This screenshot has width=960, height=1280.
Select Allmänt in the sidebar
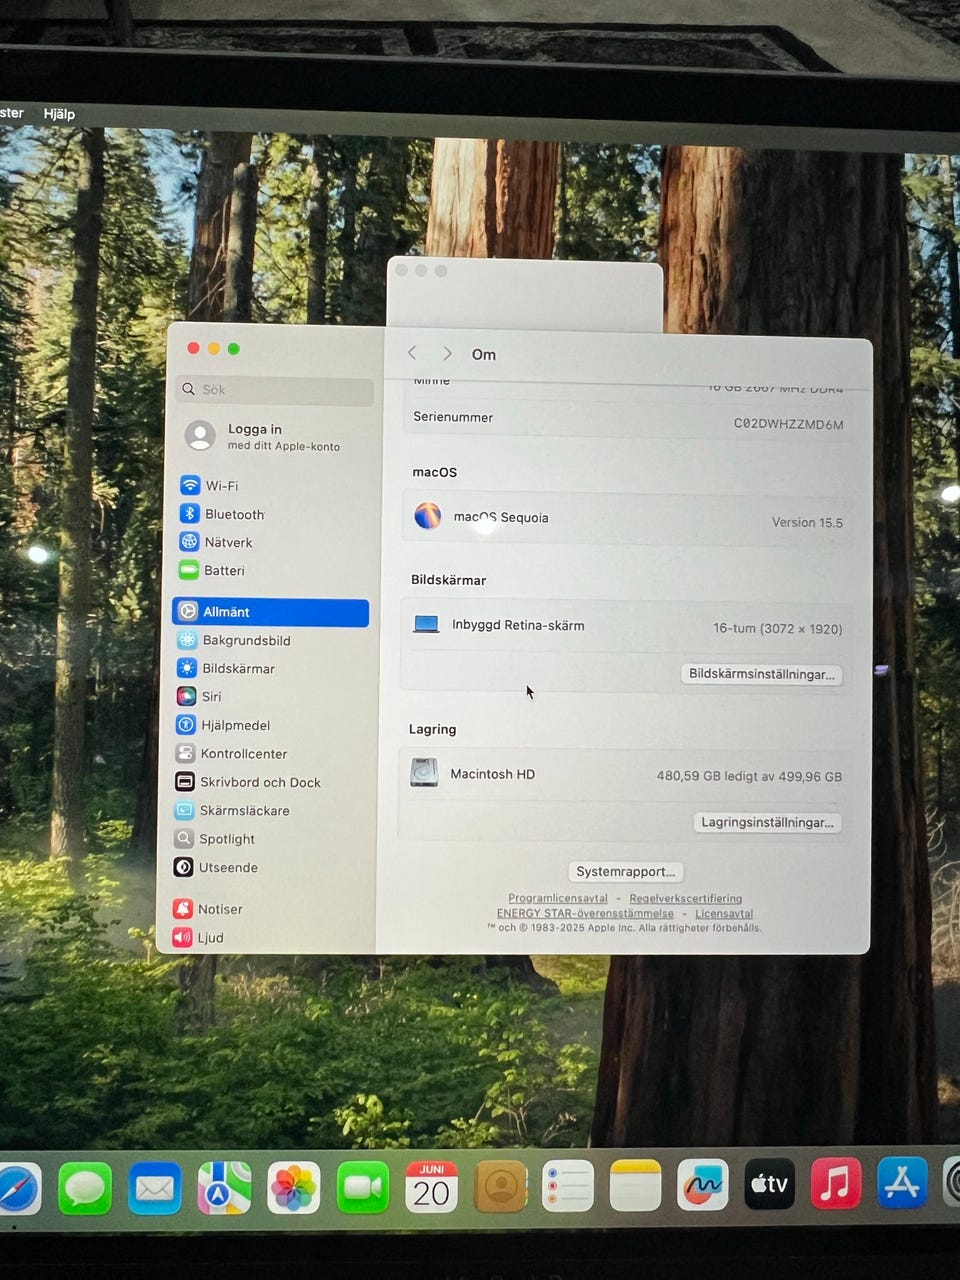pos(271,612)
